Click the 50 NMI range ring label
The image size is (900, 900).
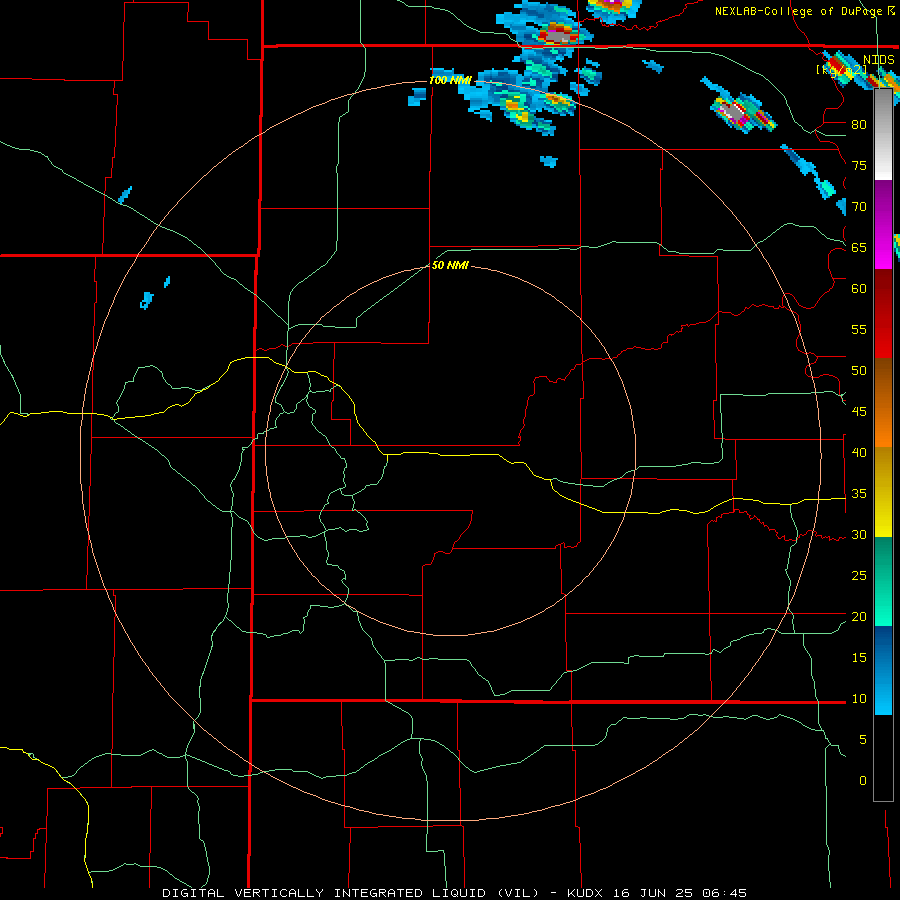450,265
